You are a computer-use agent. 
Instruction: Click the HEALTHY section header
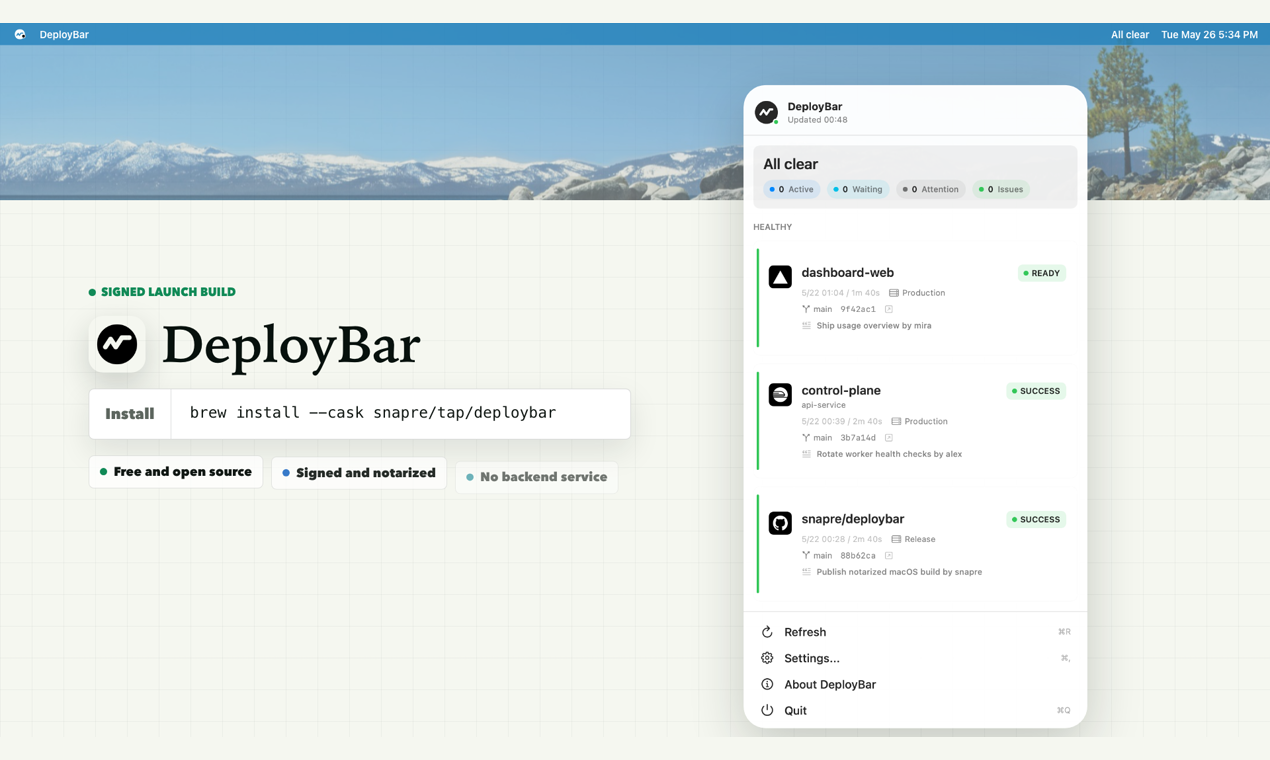click(772, 227)
